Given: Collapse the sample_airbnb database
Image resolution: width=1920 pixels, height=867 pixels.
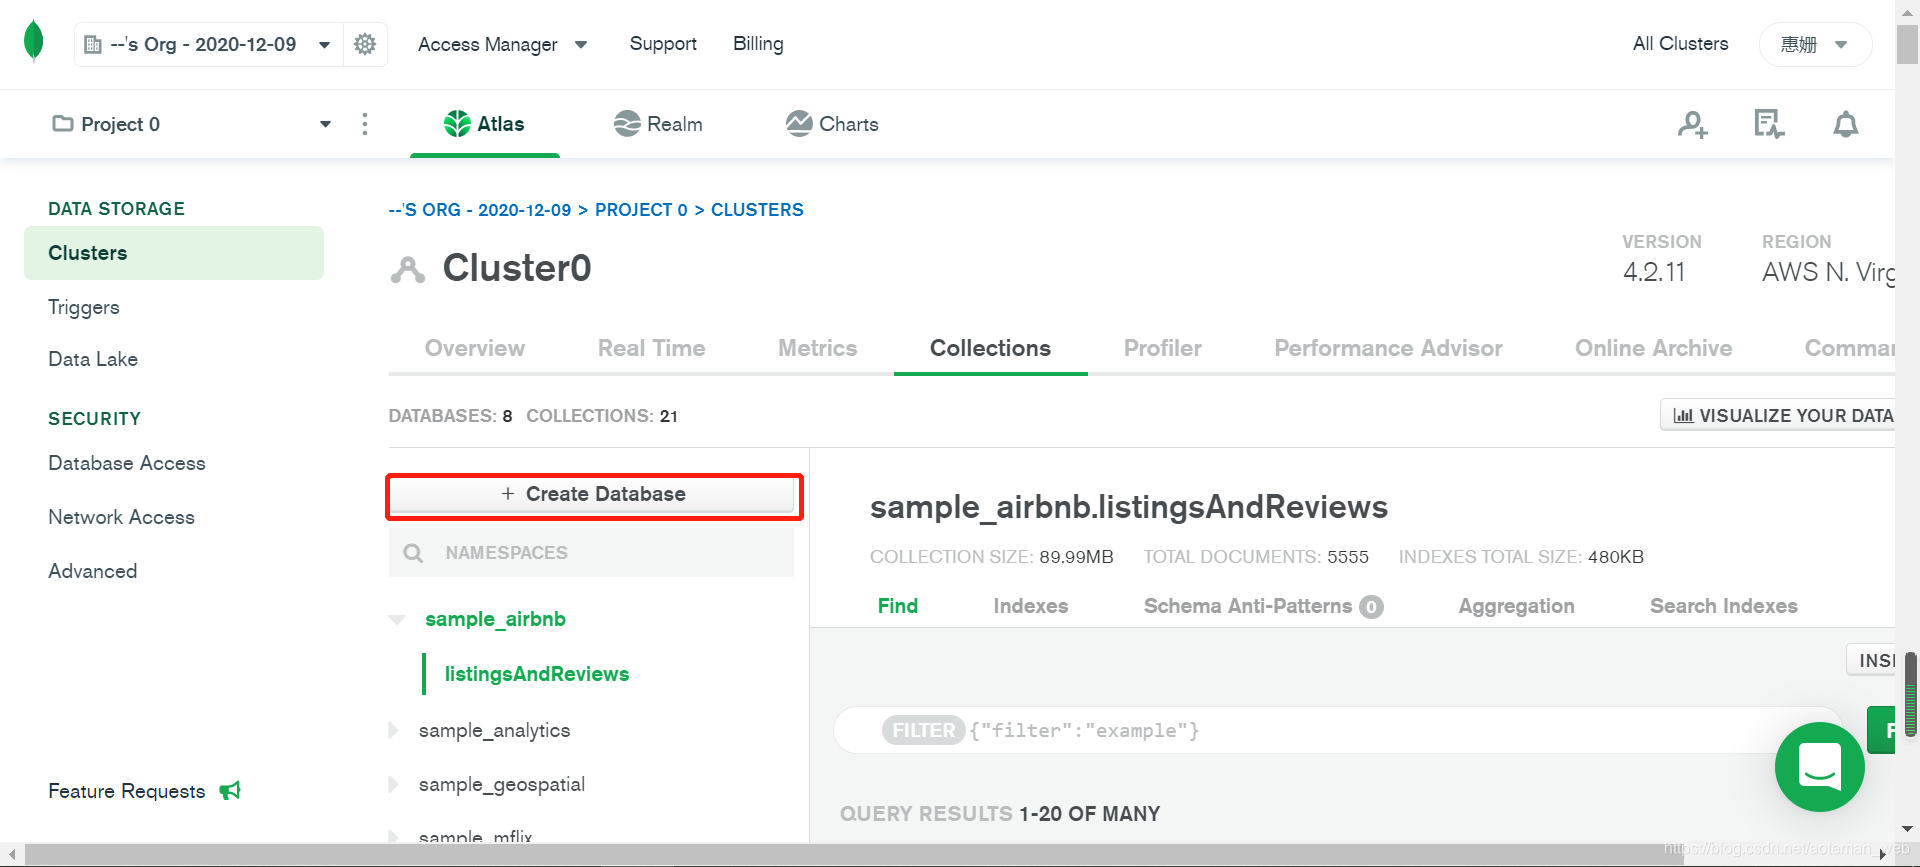Looking at the screenshot, I should pos(397,620).
